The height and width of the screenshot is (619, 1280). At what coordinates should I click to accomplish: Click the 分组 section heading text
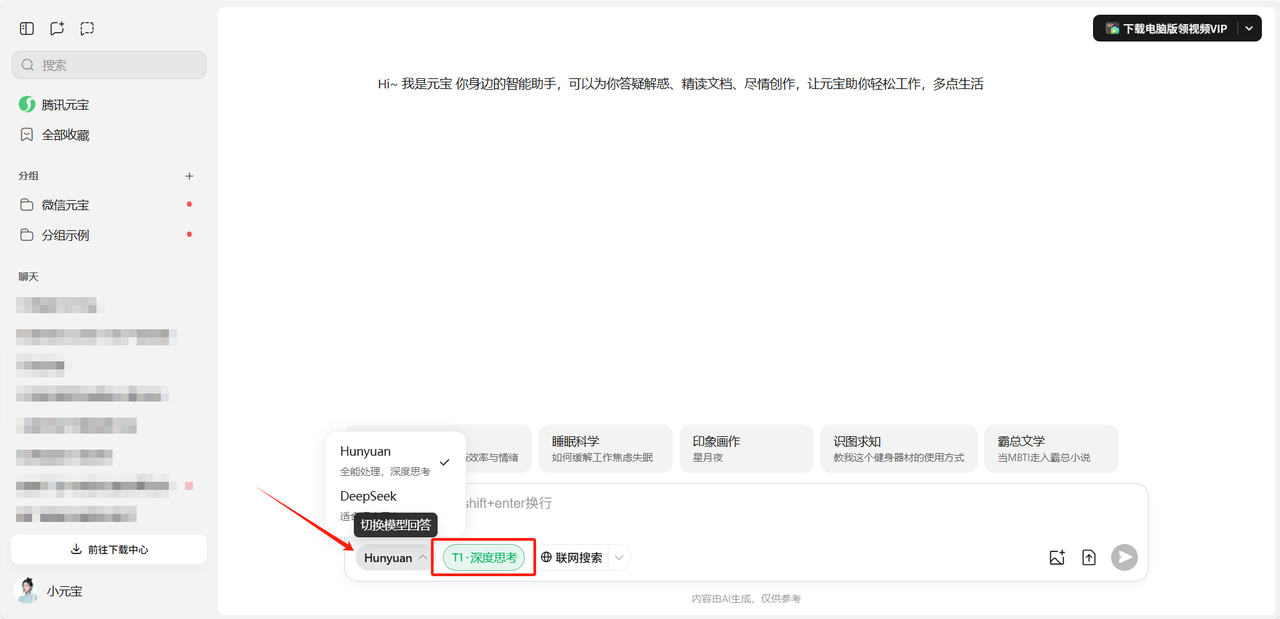pyautogui.click(x=28, y=176)
